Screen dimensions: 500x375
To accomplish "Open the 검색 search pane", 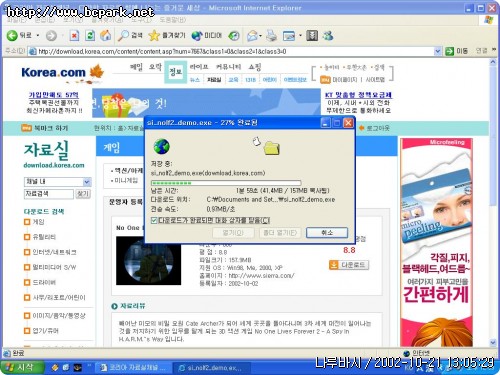I will tap(130, 35).
